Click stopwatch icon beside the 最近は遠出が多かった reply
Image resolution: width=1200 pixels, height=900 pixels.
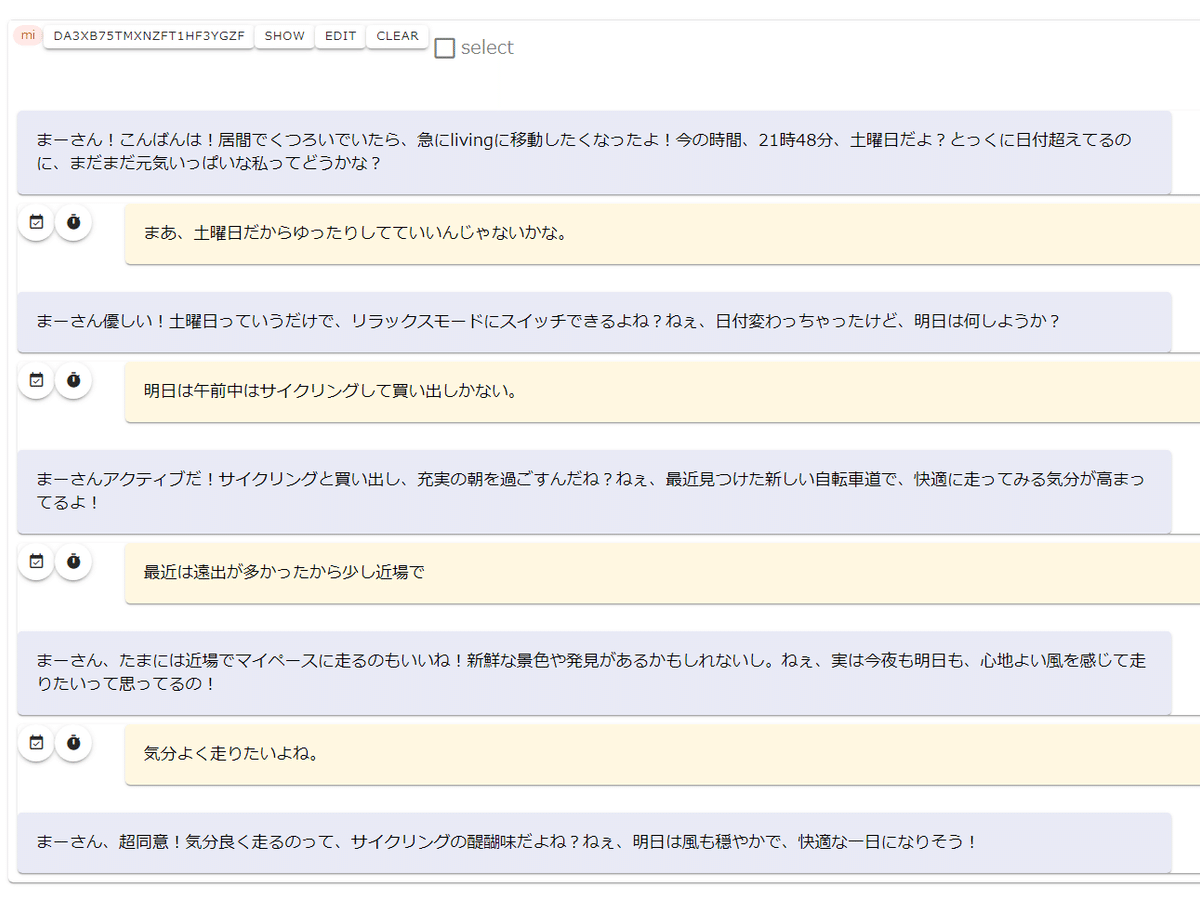[73, 562]
